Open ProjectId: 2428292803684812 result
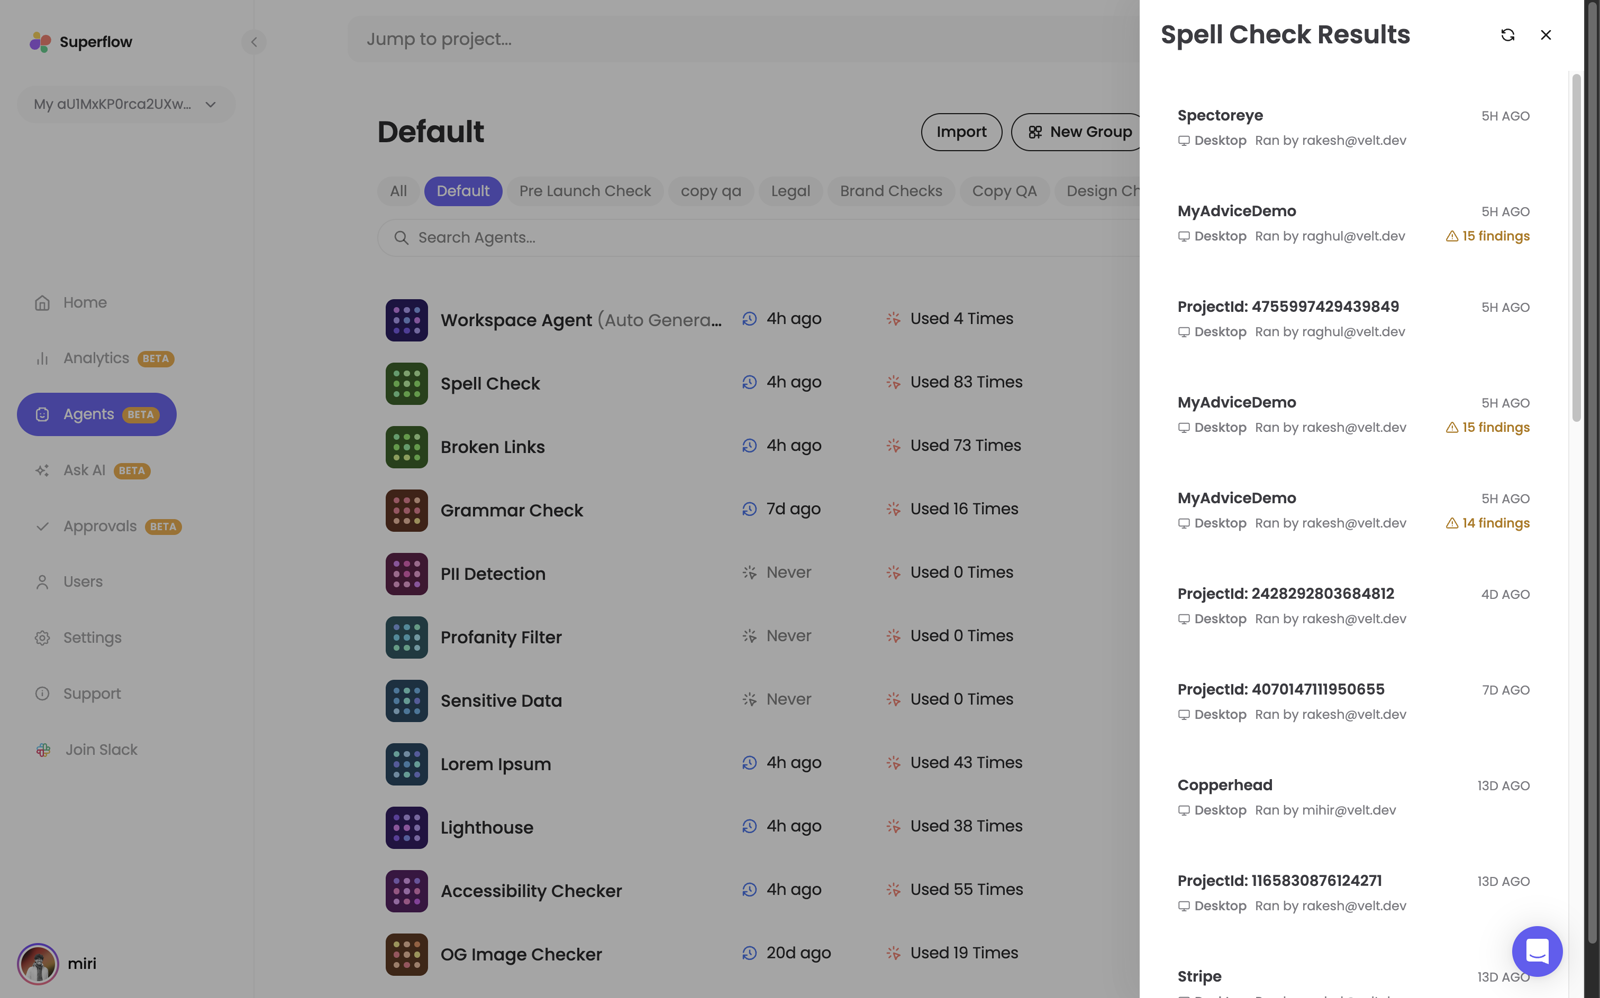 pyautogui.click(x=1354, y=606)
